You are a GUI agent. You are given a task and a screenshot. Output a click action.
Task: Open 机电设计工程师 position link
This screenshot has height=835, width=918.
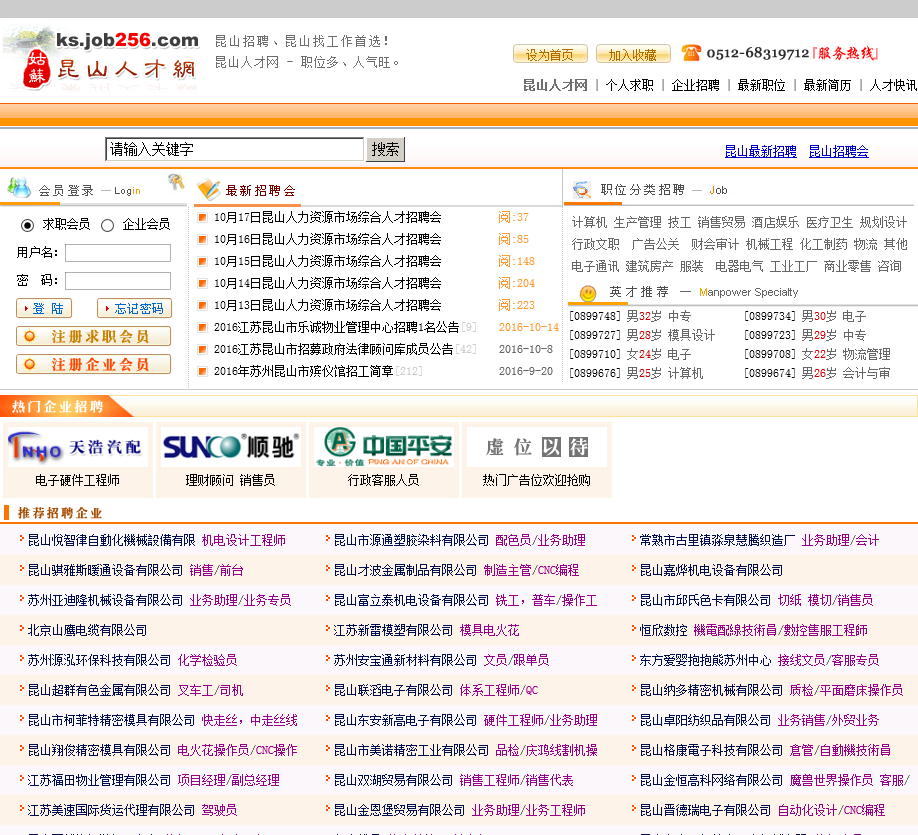pos(244,540)
